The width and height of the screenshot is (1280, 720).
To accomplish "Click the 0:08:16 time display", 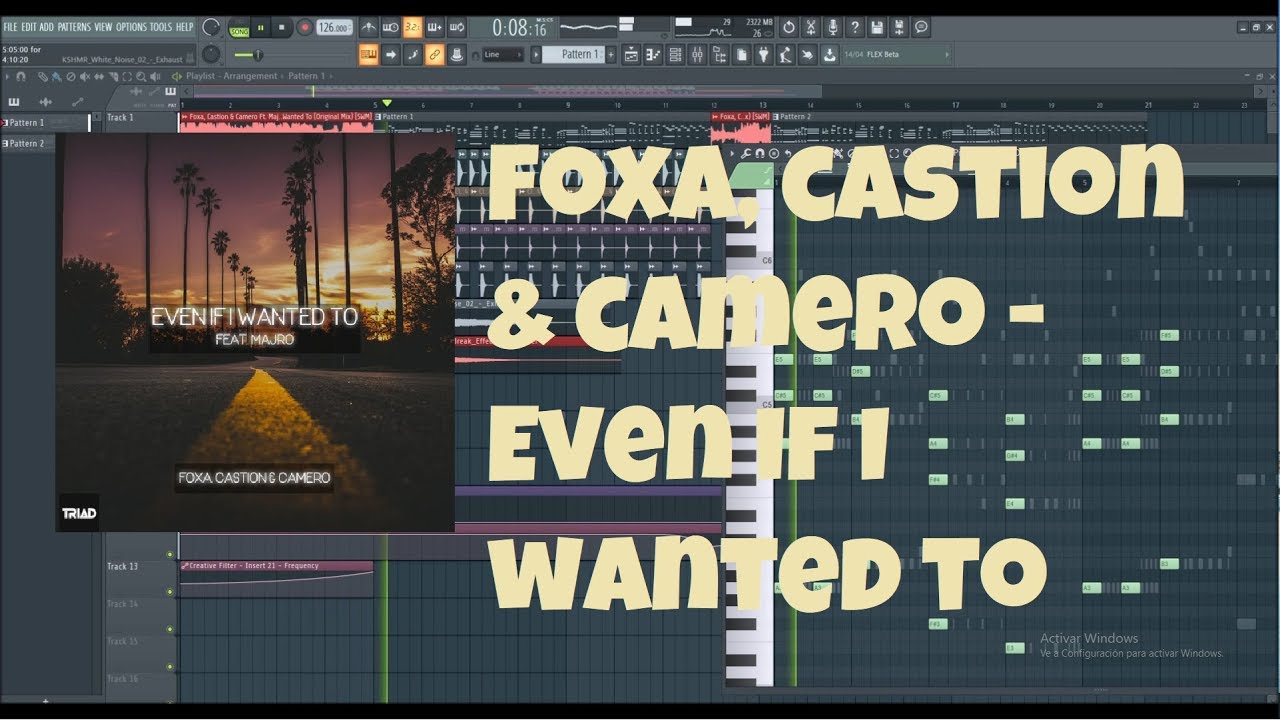I will [x=519, y=28].
